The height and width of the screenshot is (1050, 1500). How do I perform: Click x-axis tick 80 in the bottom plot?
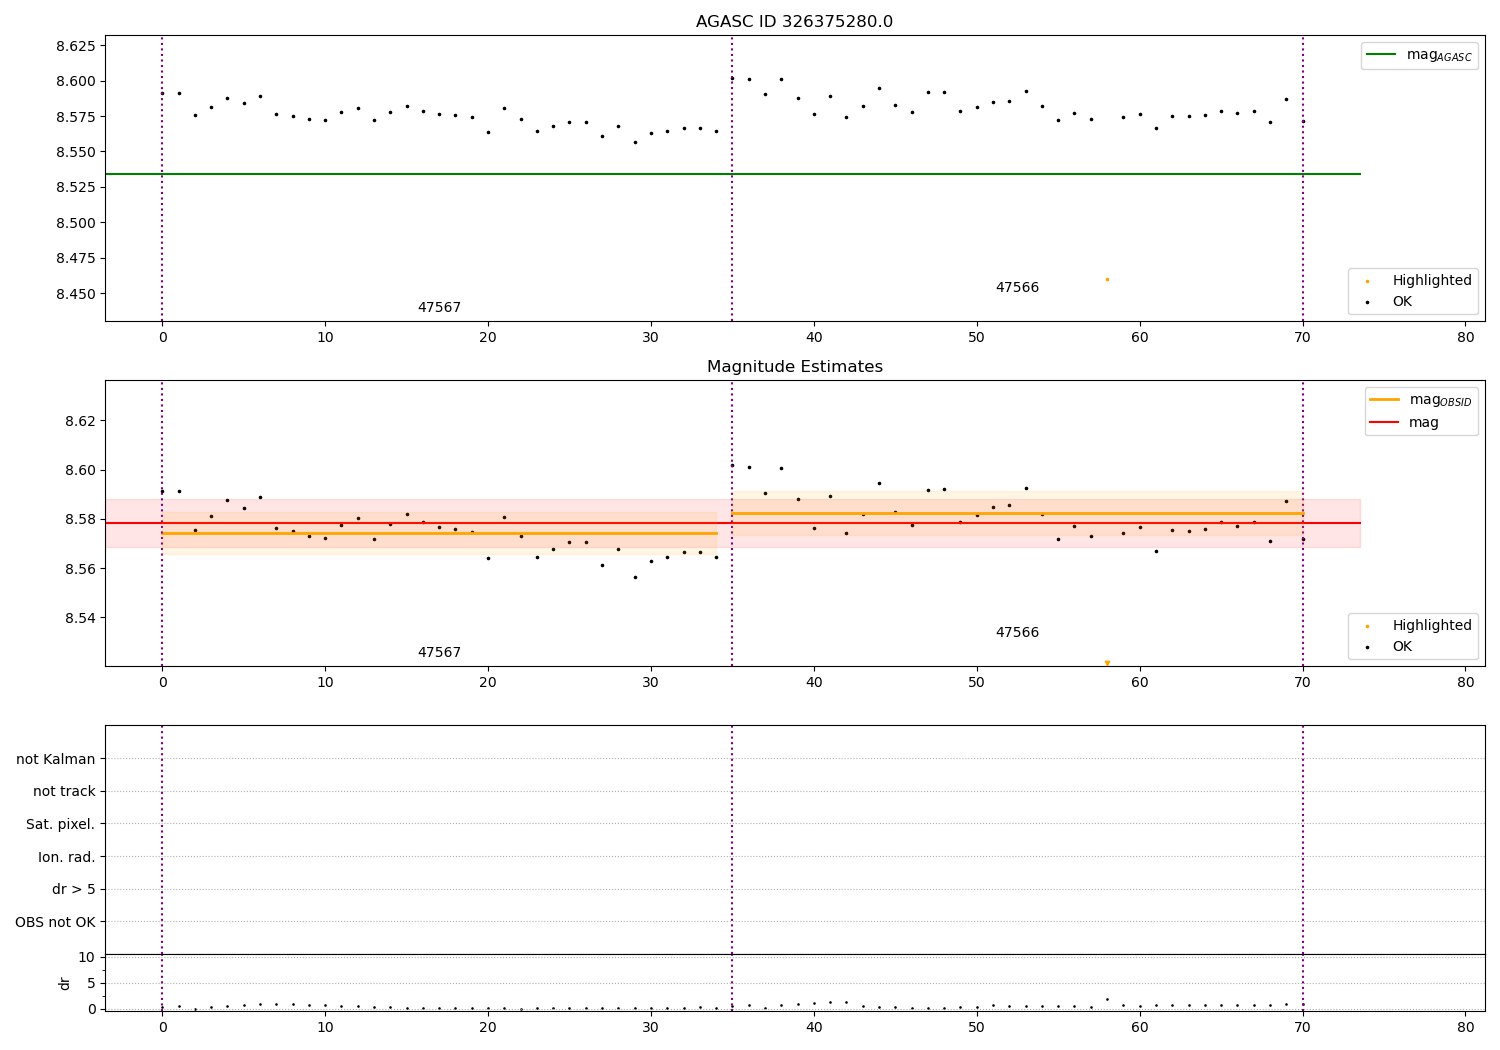point(1465,1027)
